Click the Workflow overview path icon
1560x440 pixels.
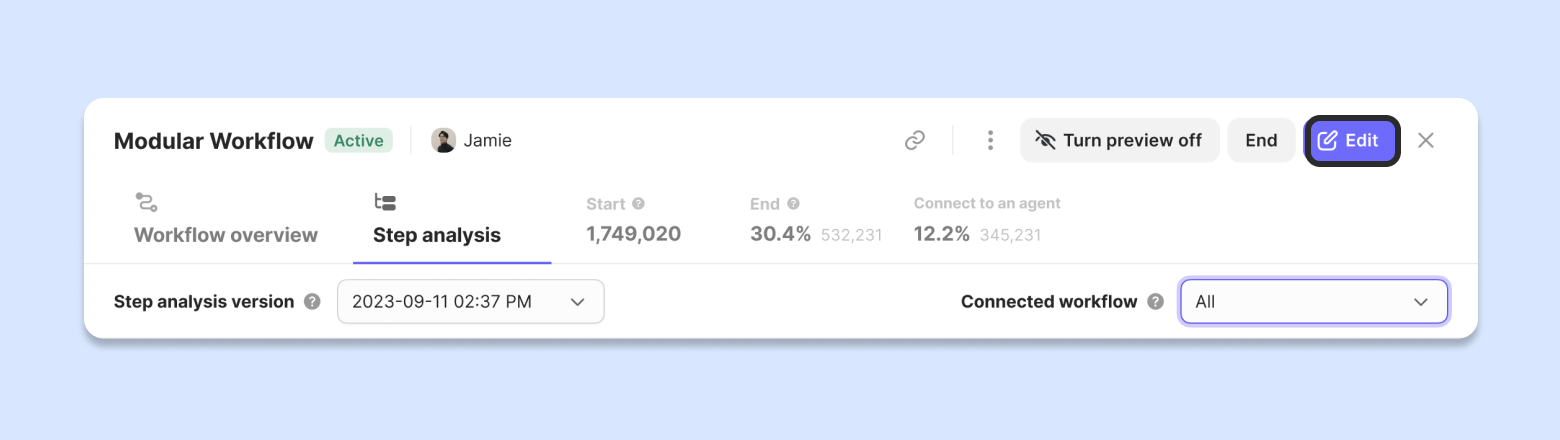tap(147, 203)
